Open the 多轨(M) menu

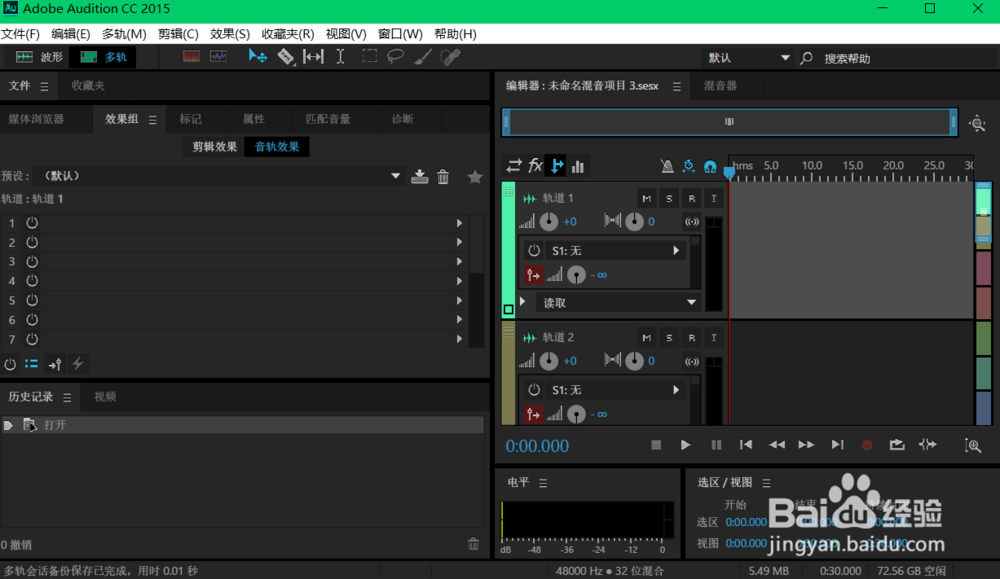[x=124, y=34]
